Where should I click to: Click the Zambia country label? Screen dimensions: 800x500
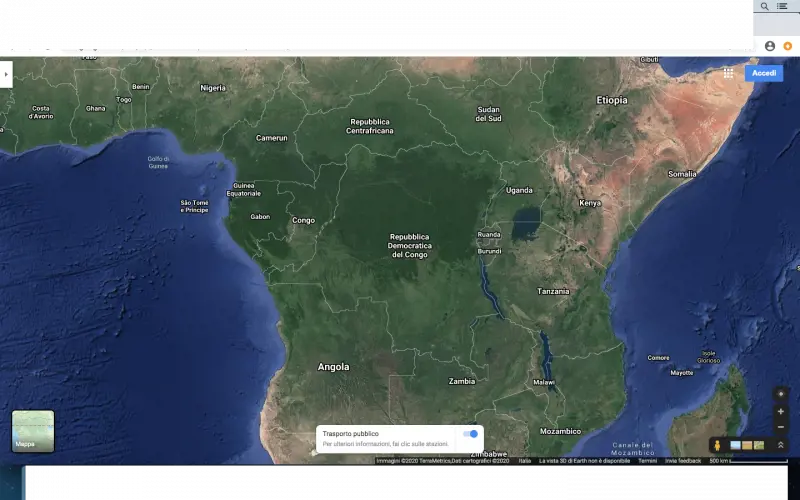pyautogui.click(x=462, y=381)
